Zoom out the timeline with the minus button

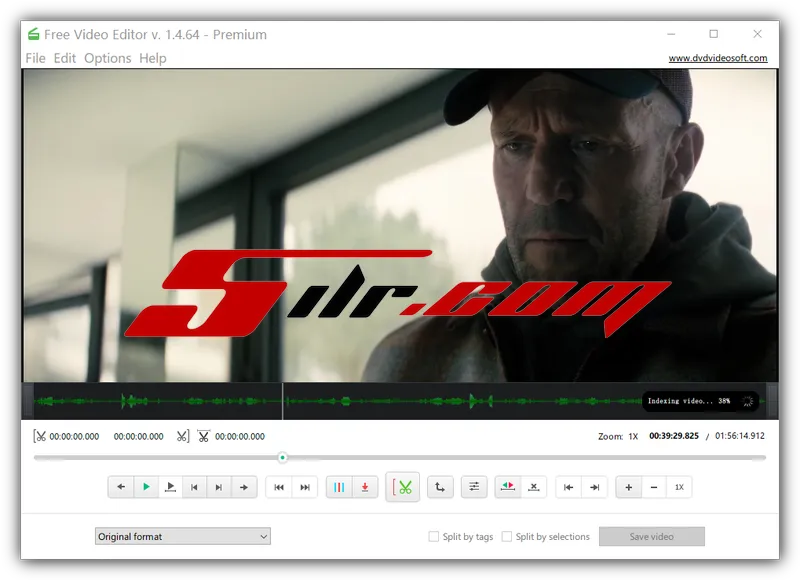click(x=654, y=487)
